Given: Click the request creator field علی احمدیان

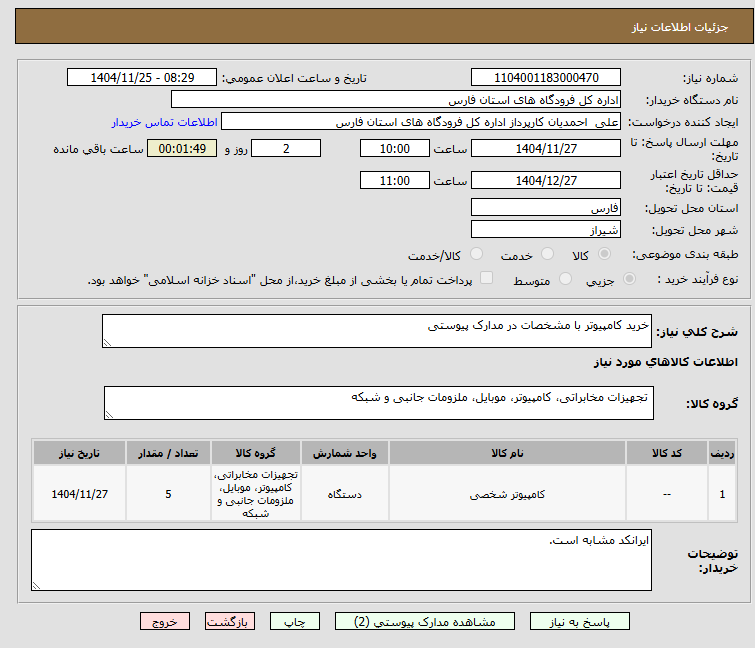Looking at the screenshot, I should tap(421, 122).
